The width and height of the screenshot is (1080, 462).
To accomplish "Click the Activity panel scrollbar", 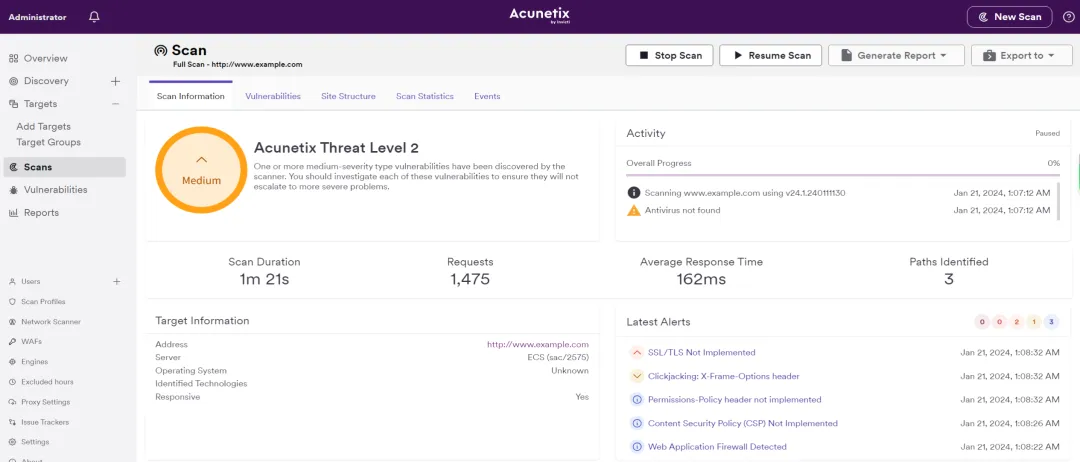I will click(x=1059, y=201).
